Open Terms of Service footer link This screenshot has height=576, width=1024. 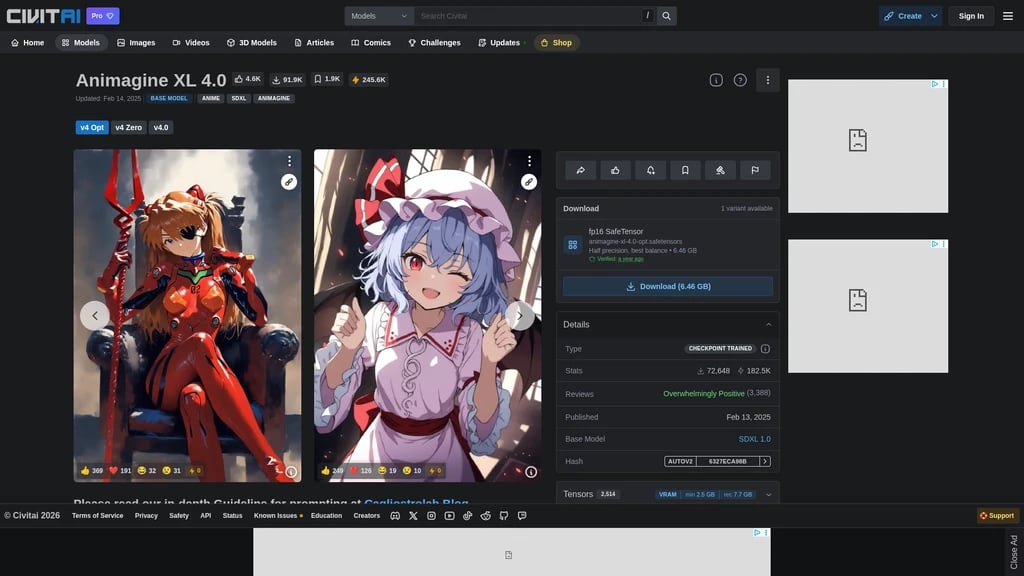[x=97, y=516]
